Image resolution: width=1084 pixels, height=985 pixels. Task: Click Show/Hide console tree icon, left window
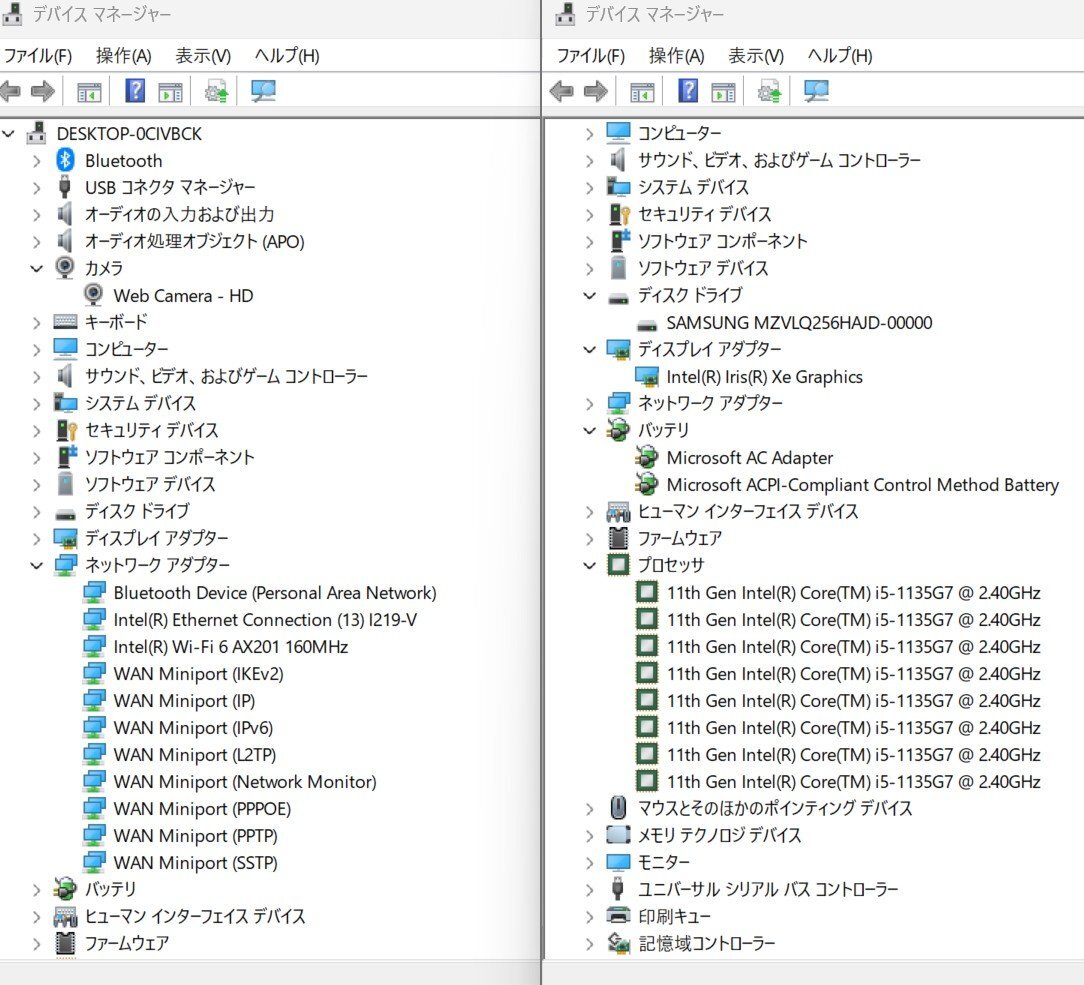88,91
